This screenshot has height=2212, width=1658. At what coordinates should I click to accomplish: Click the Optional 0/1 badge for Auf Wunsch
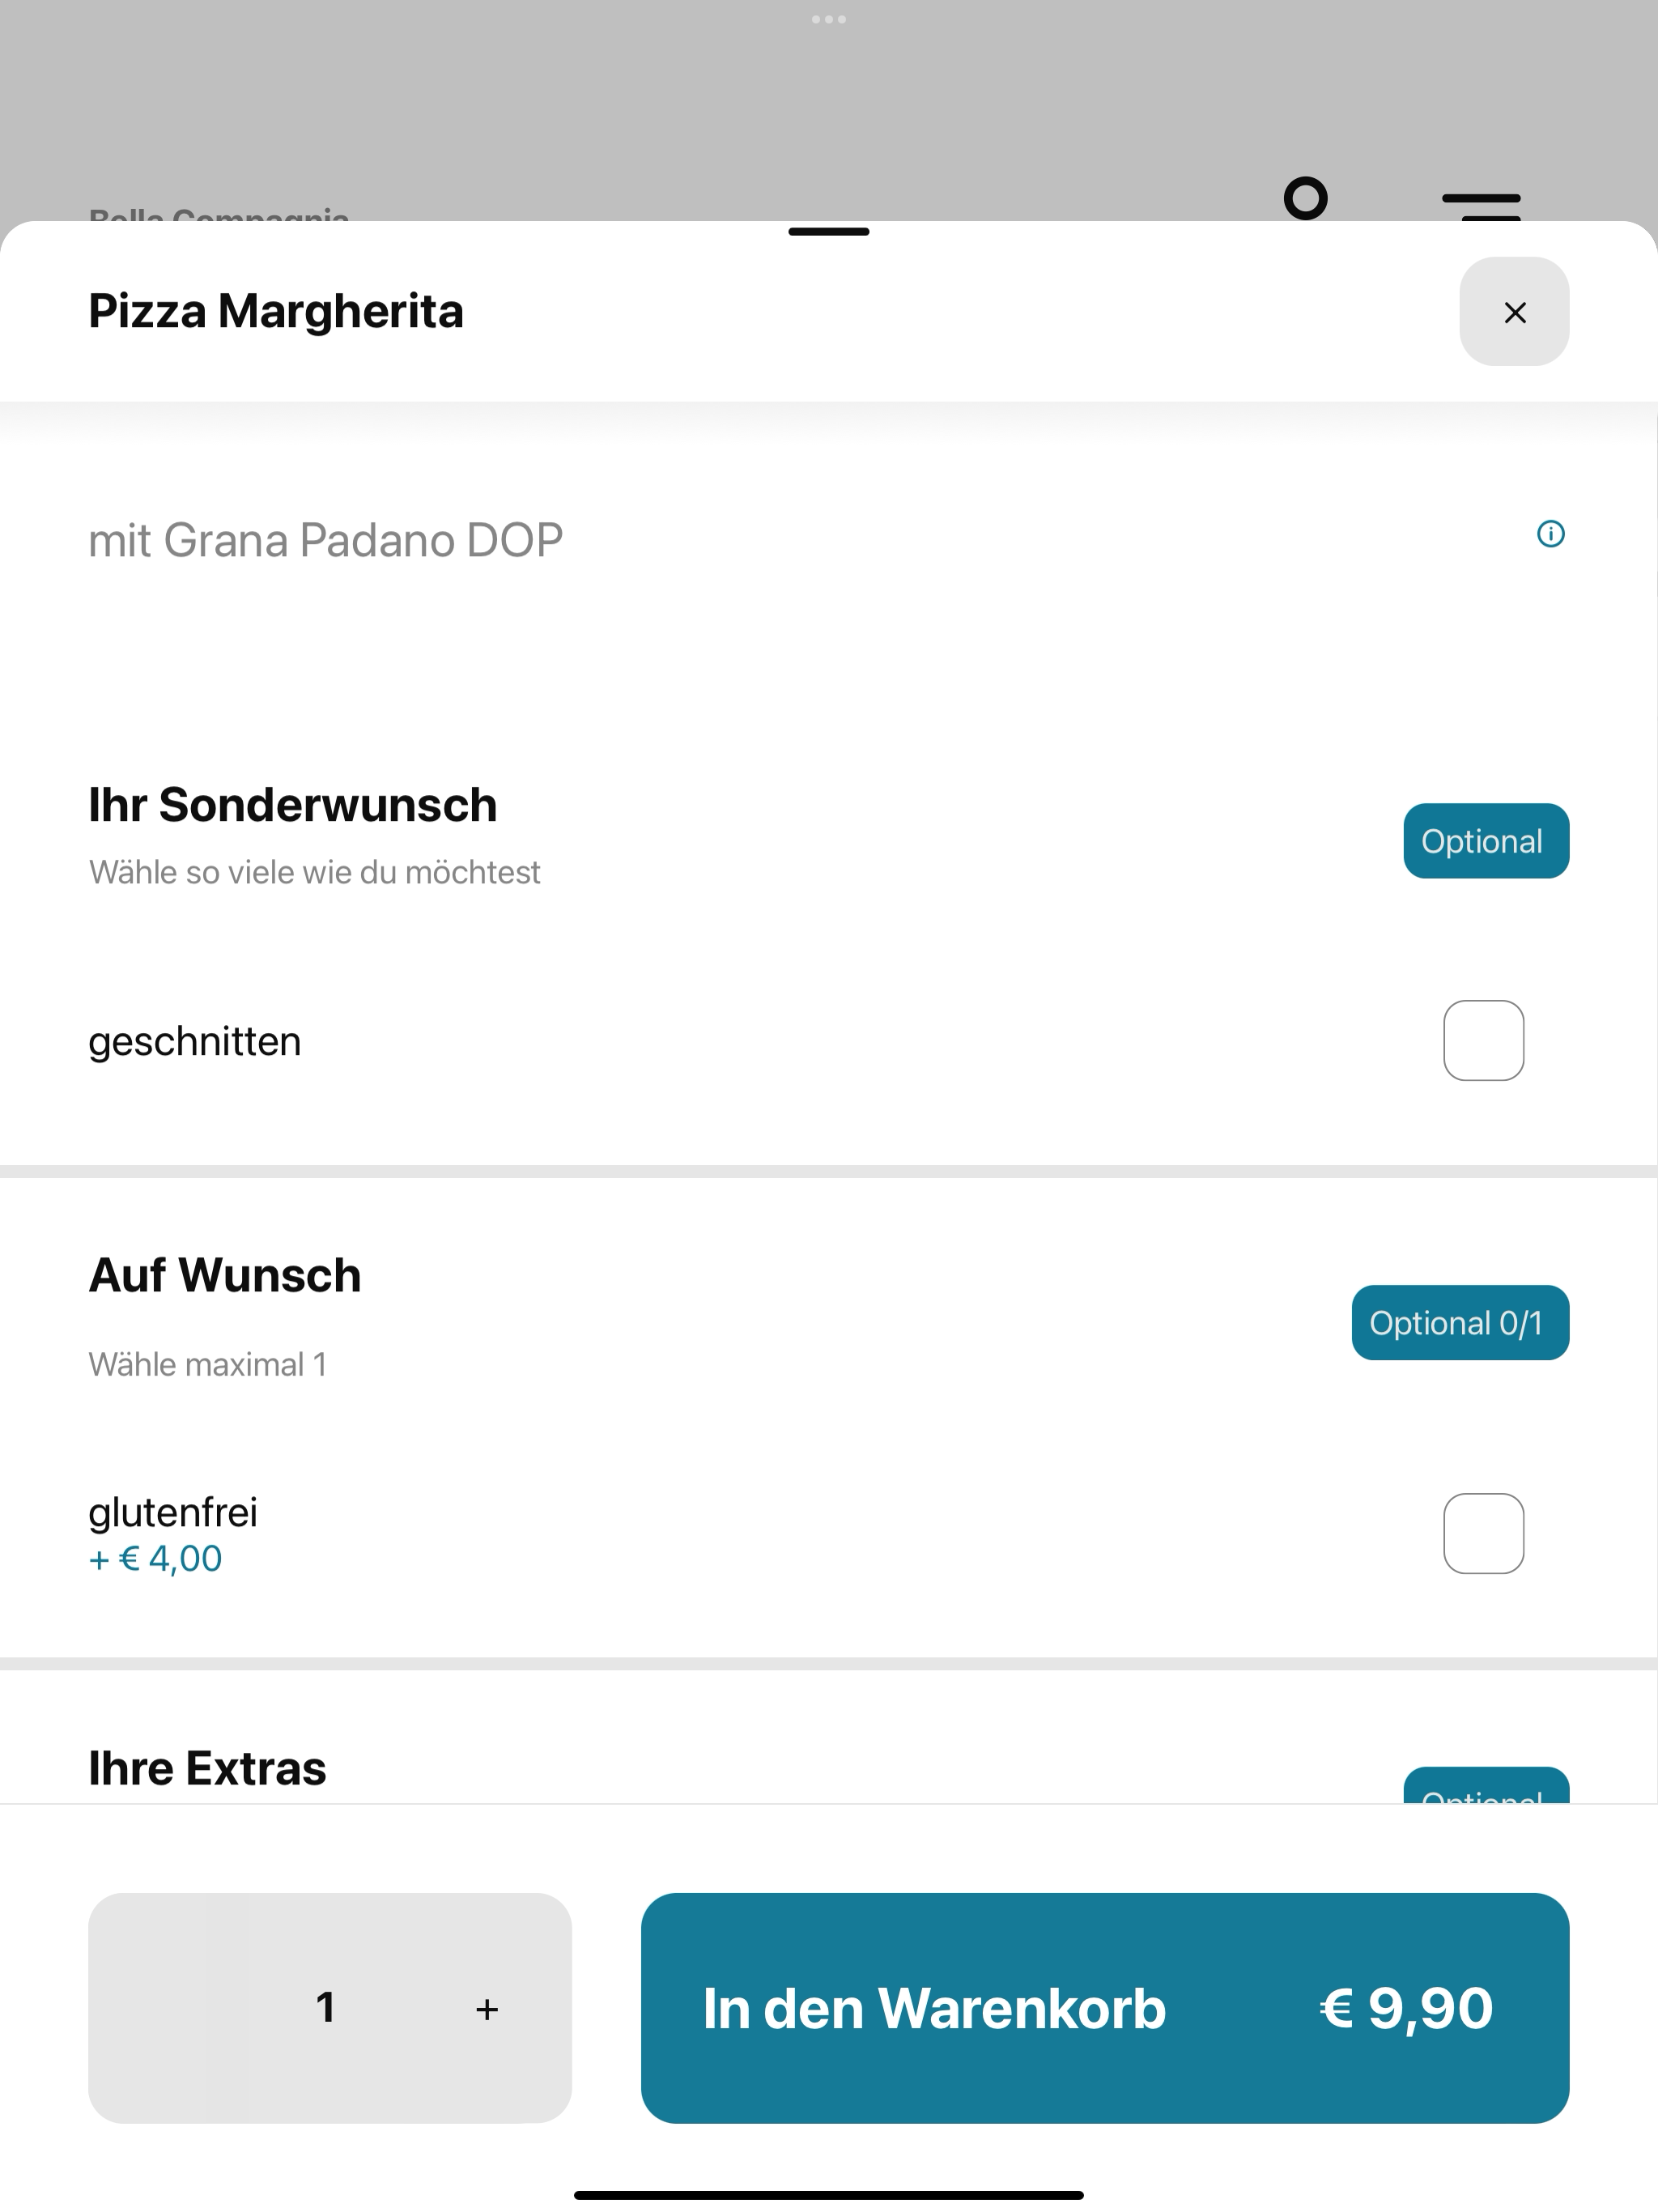tap(1460, 1323)
